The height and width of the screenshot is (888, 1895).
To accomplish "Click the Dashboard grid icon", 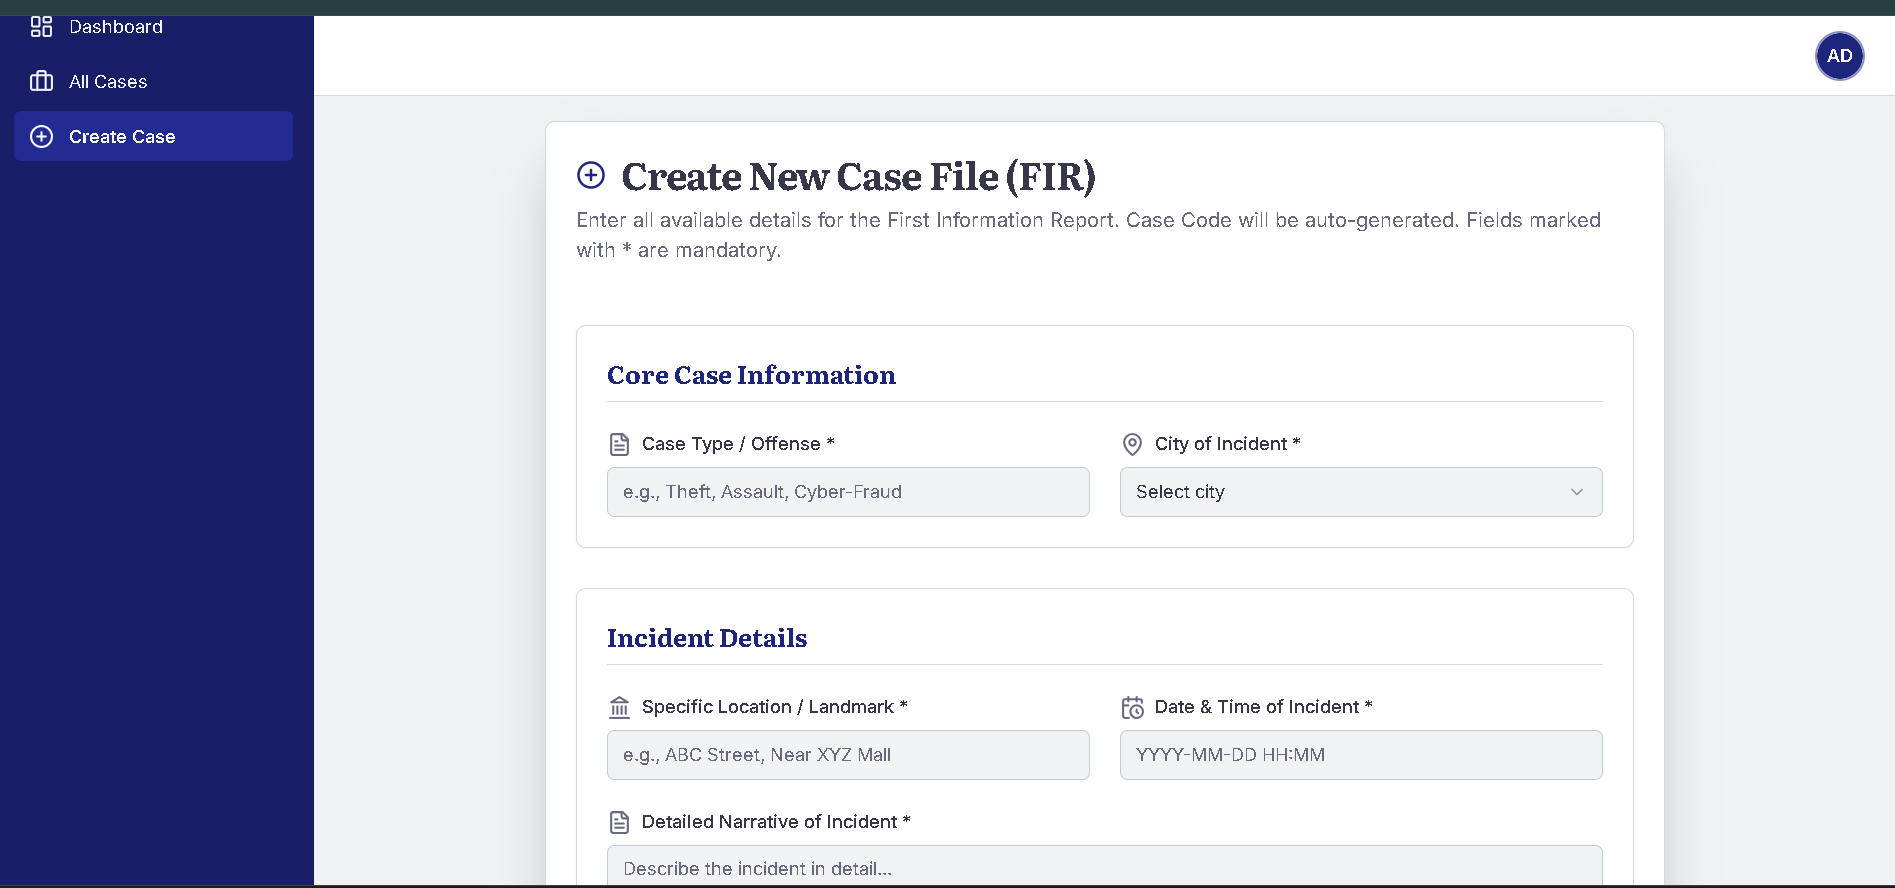I will click(x=41, y=27).
